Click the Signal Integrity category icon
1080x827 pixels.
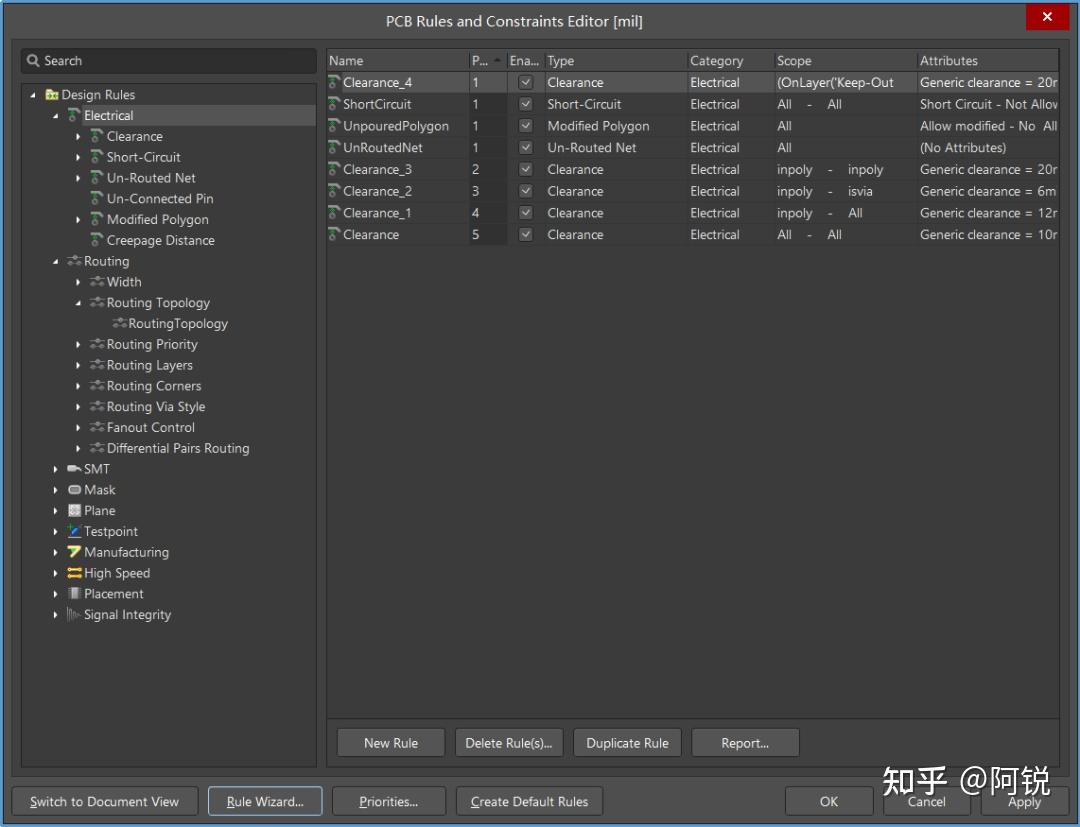point(74,614)
